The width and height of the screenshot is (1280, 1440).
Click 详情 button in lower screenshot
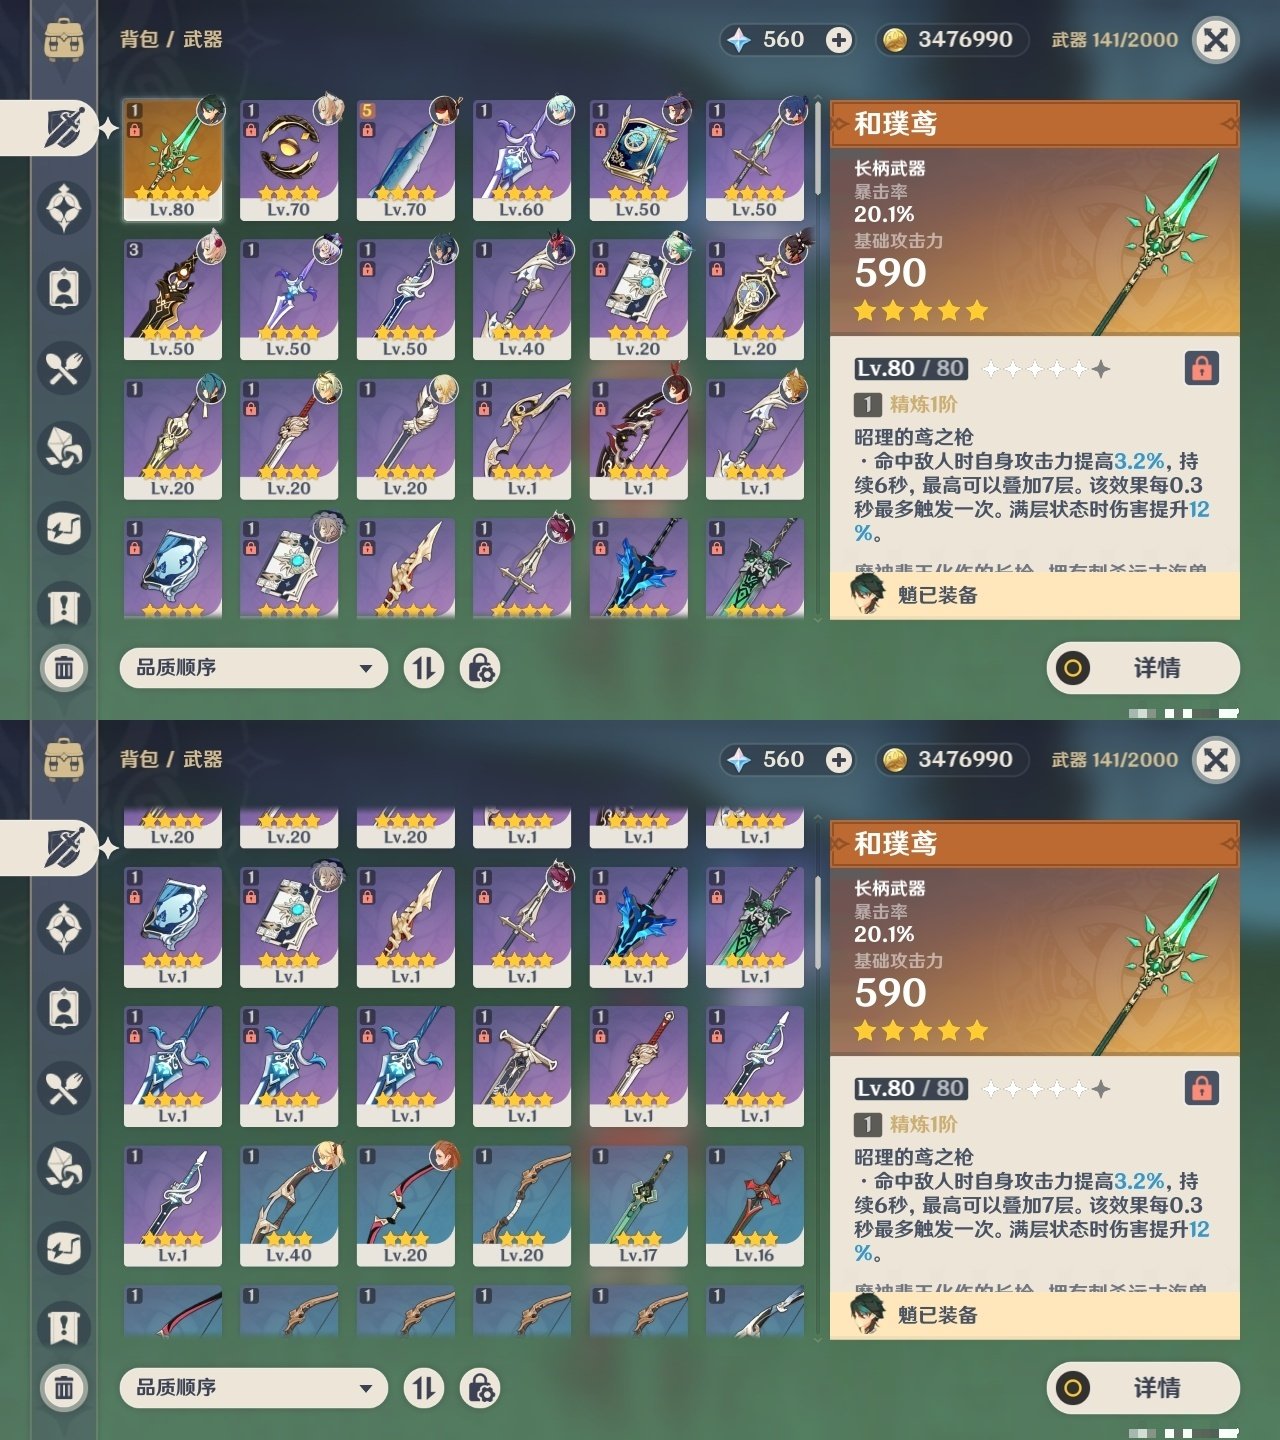point(1143,1388)
